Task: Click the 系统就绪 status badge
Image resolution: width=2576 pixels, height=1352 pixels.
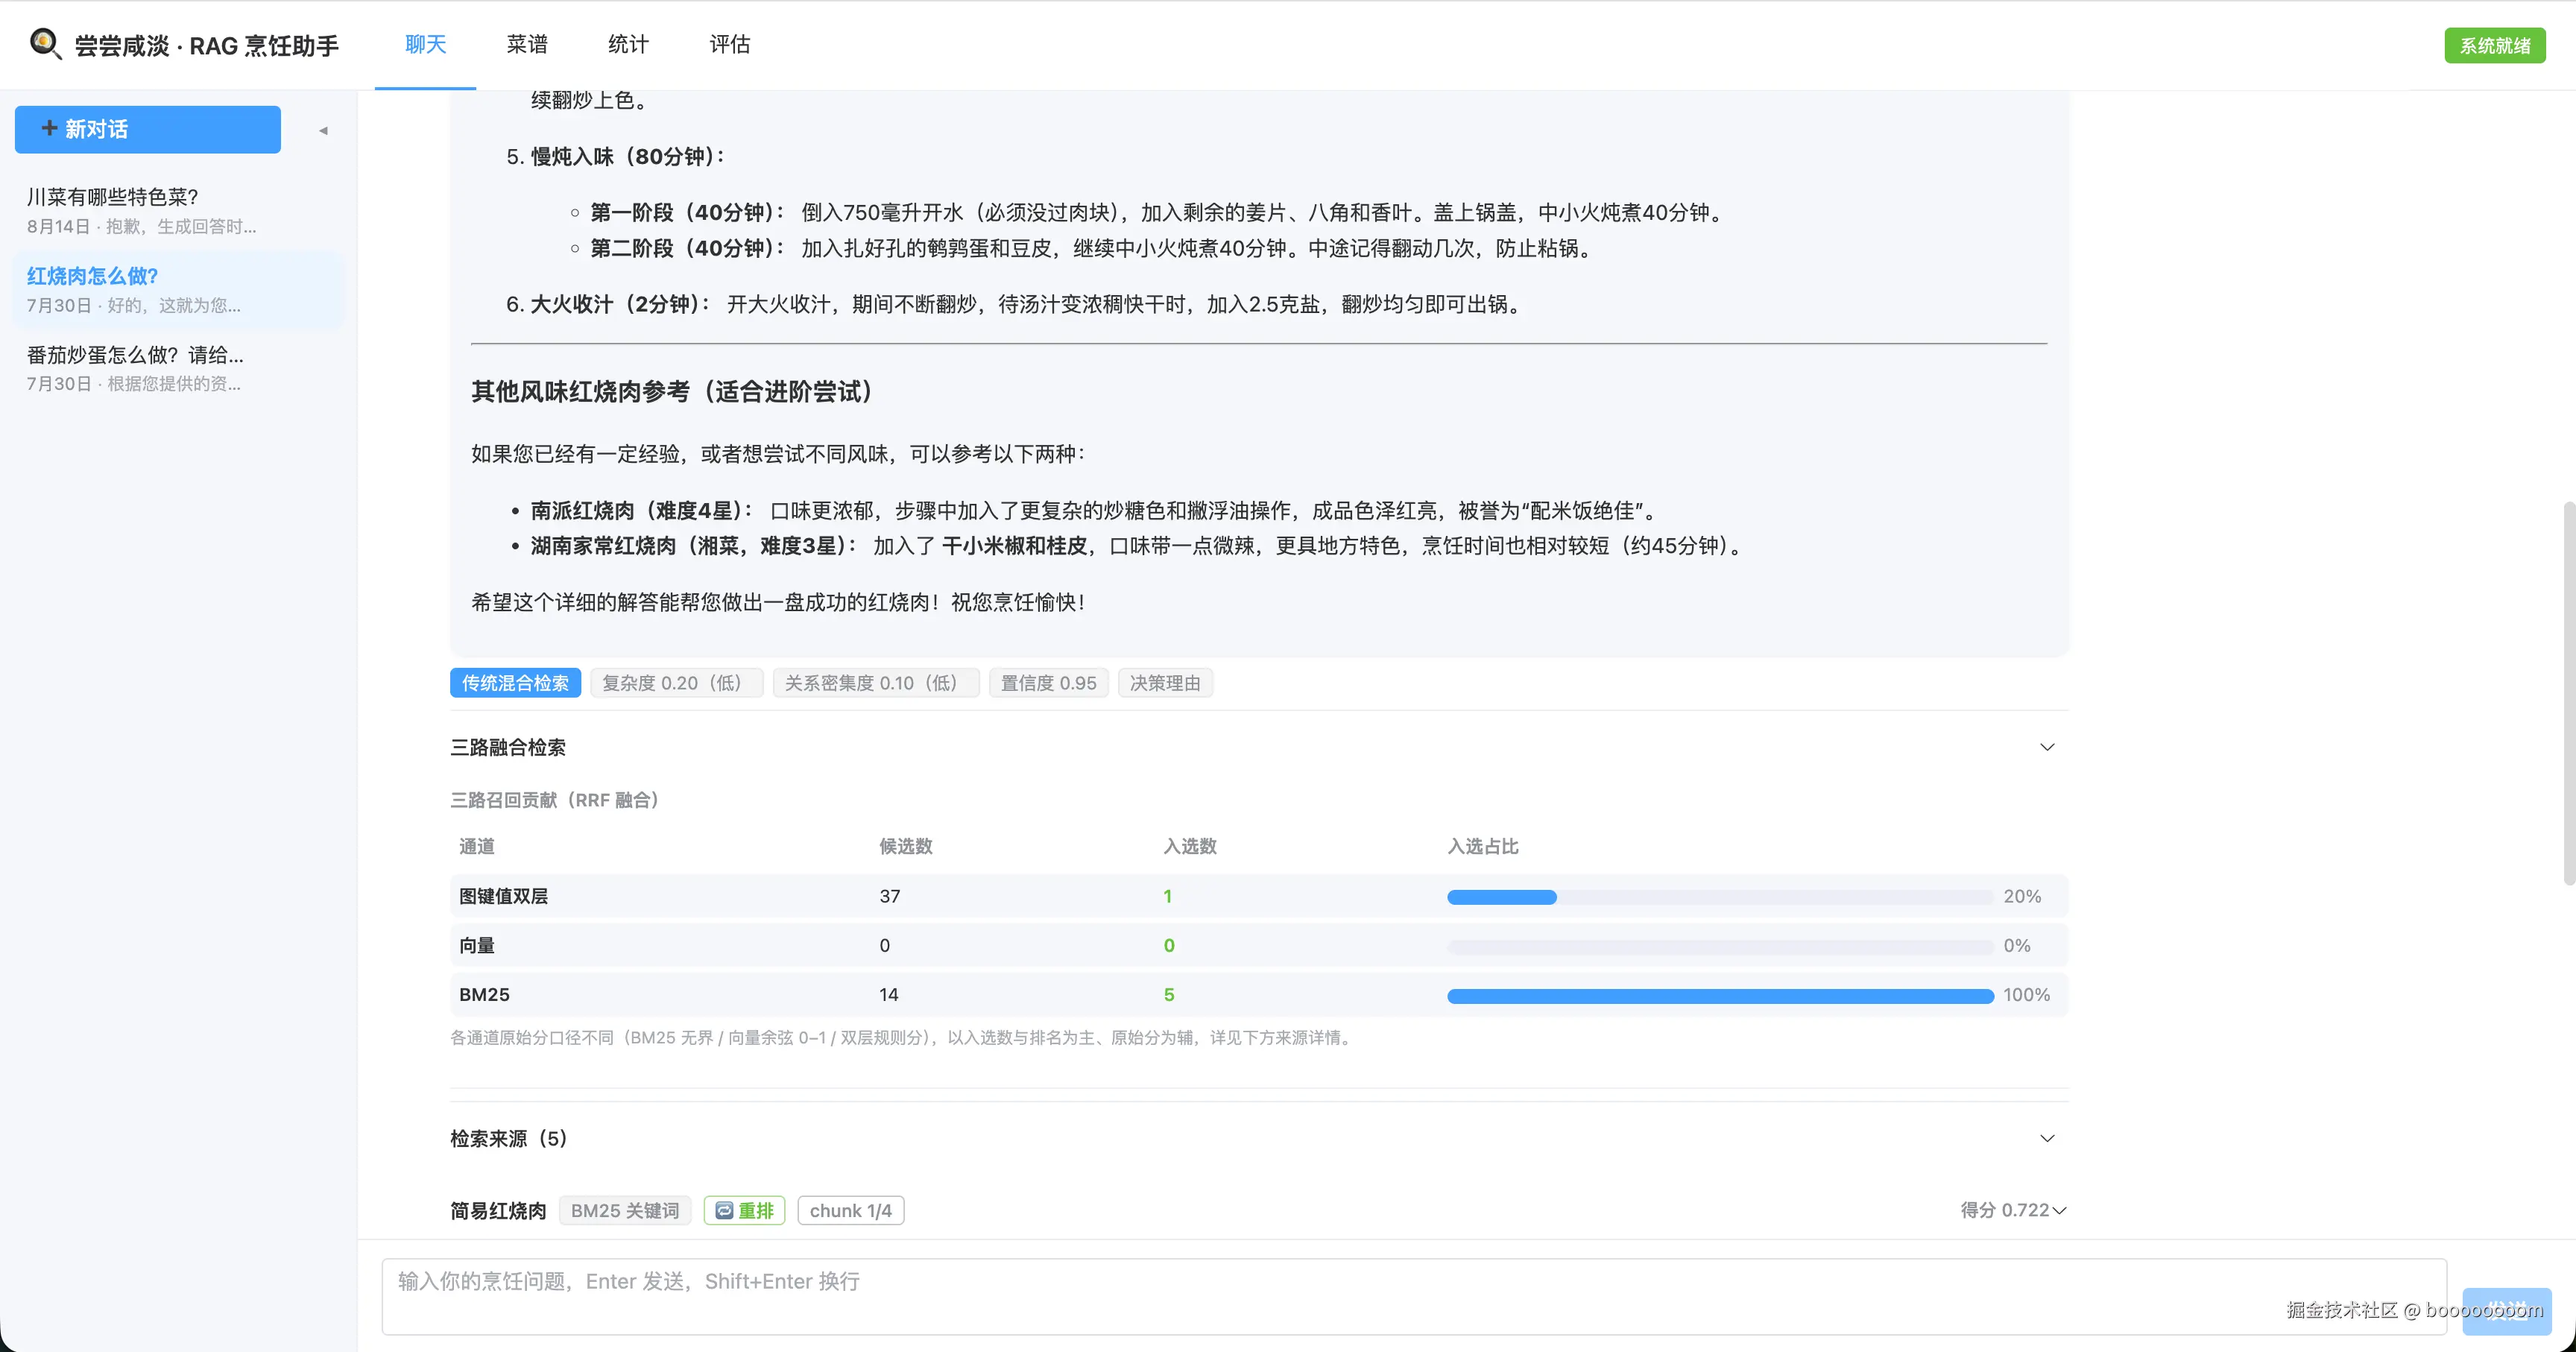Action: tap(2495, 46)
